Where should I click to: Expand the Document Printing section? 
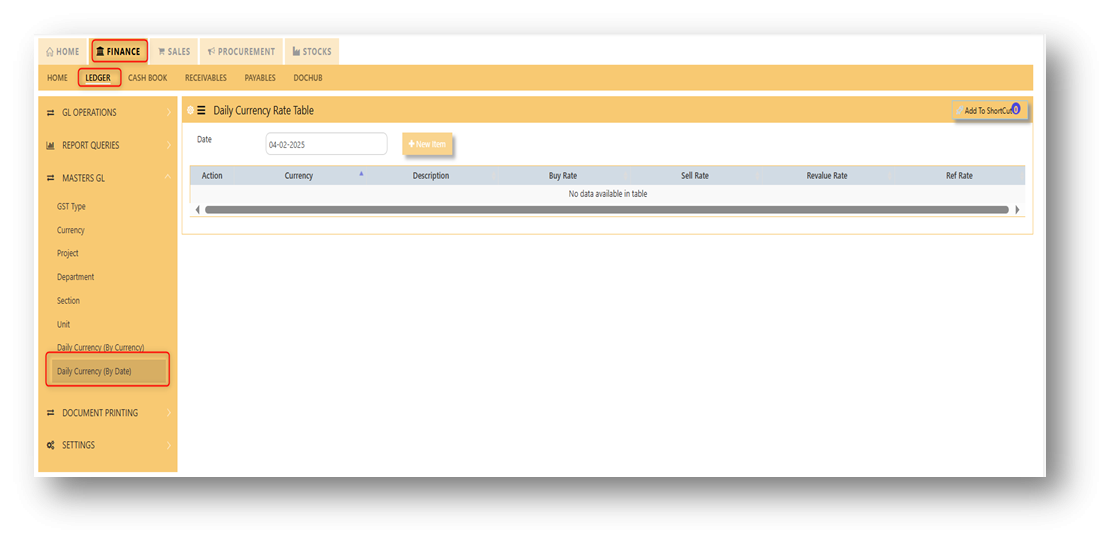pyautogui.click(x=107, y=413)
